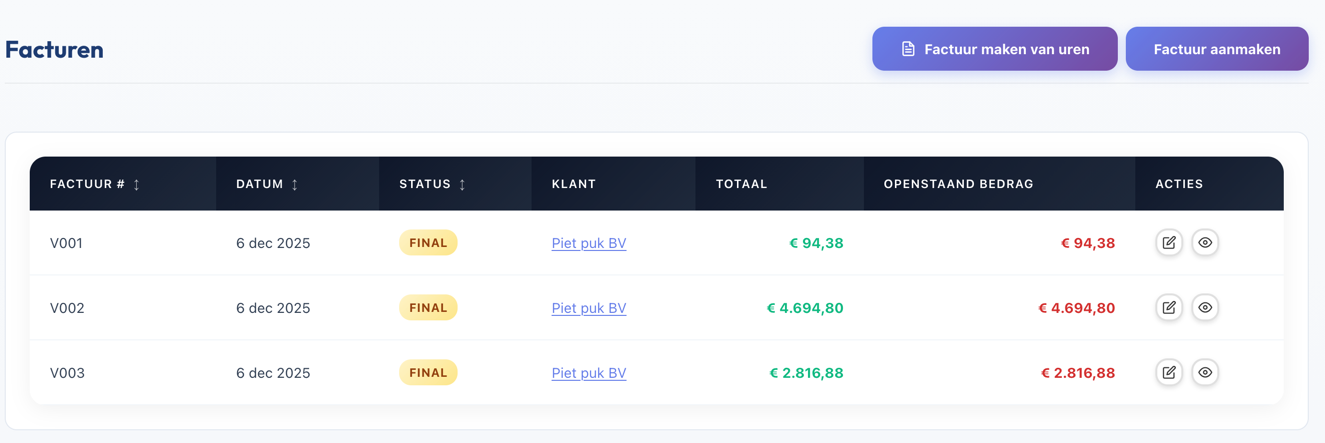Click the FINAL status badge of V003
Screen dimensions: 1325x443
(x=428, y=373)
